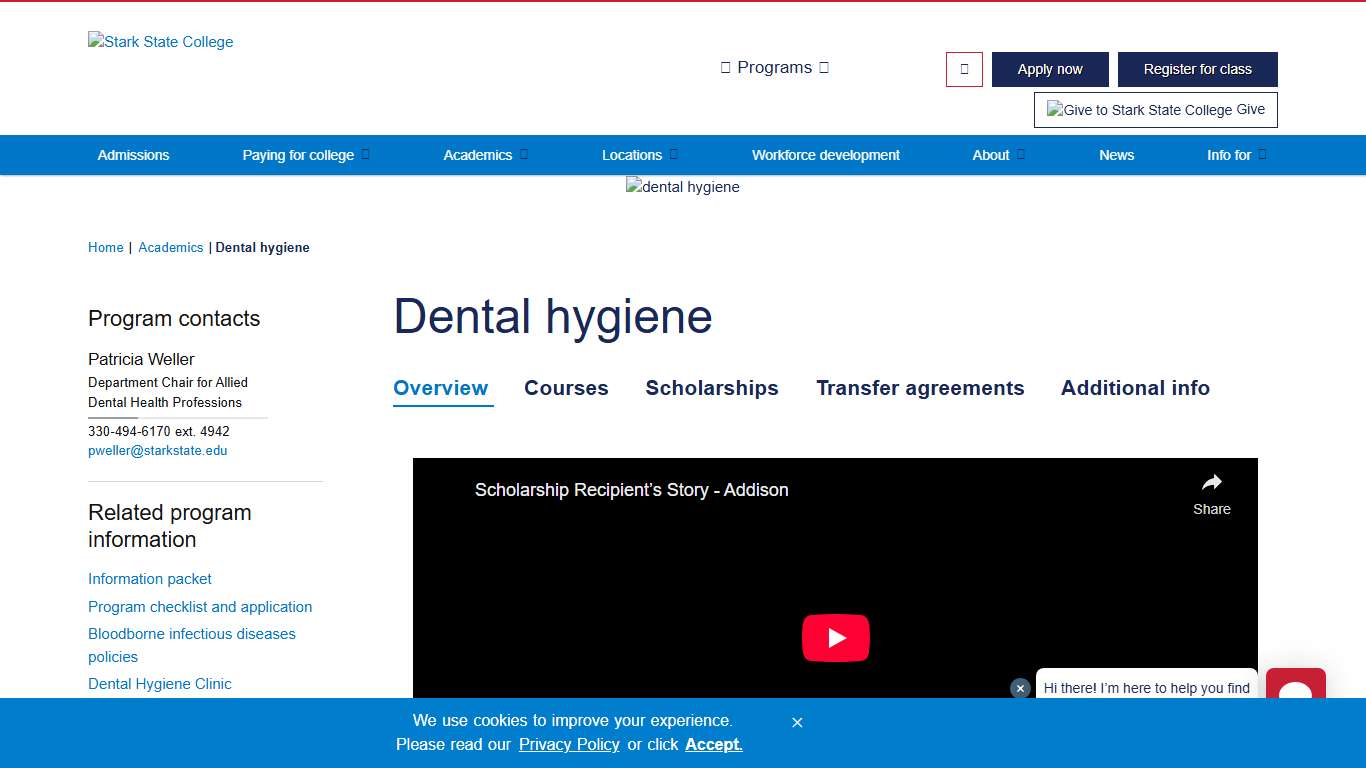Play the Scholarship Recipient's Story video
1366x768 pixels.
pyautogui.click(x=836, y=637)
